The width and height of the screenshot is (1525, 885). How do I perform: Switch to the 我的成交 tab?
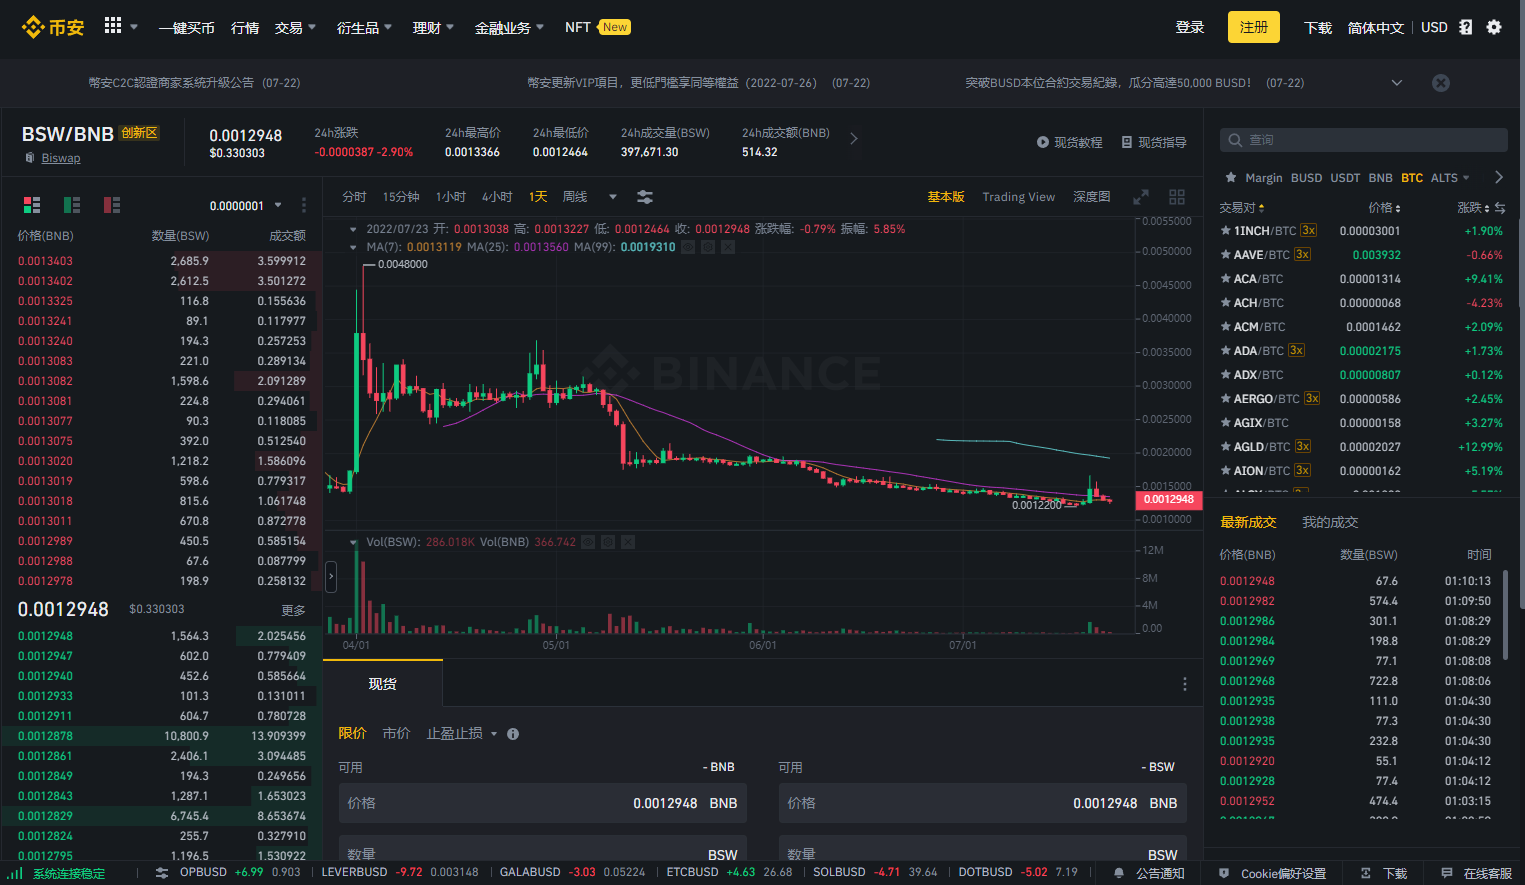tap(1330, 522)
